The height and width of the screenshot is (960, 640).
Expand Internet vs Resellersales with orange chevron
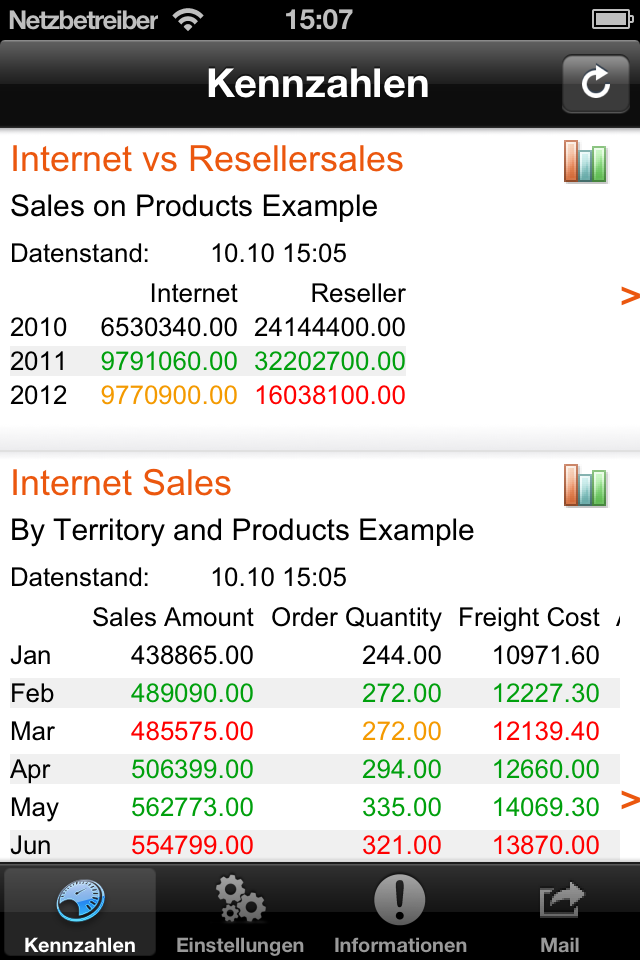coord(630,296)
